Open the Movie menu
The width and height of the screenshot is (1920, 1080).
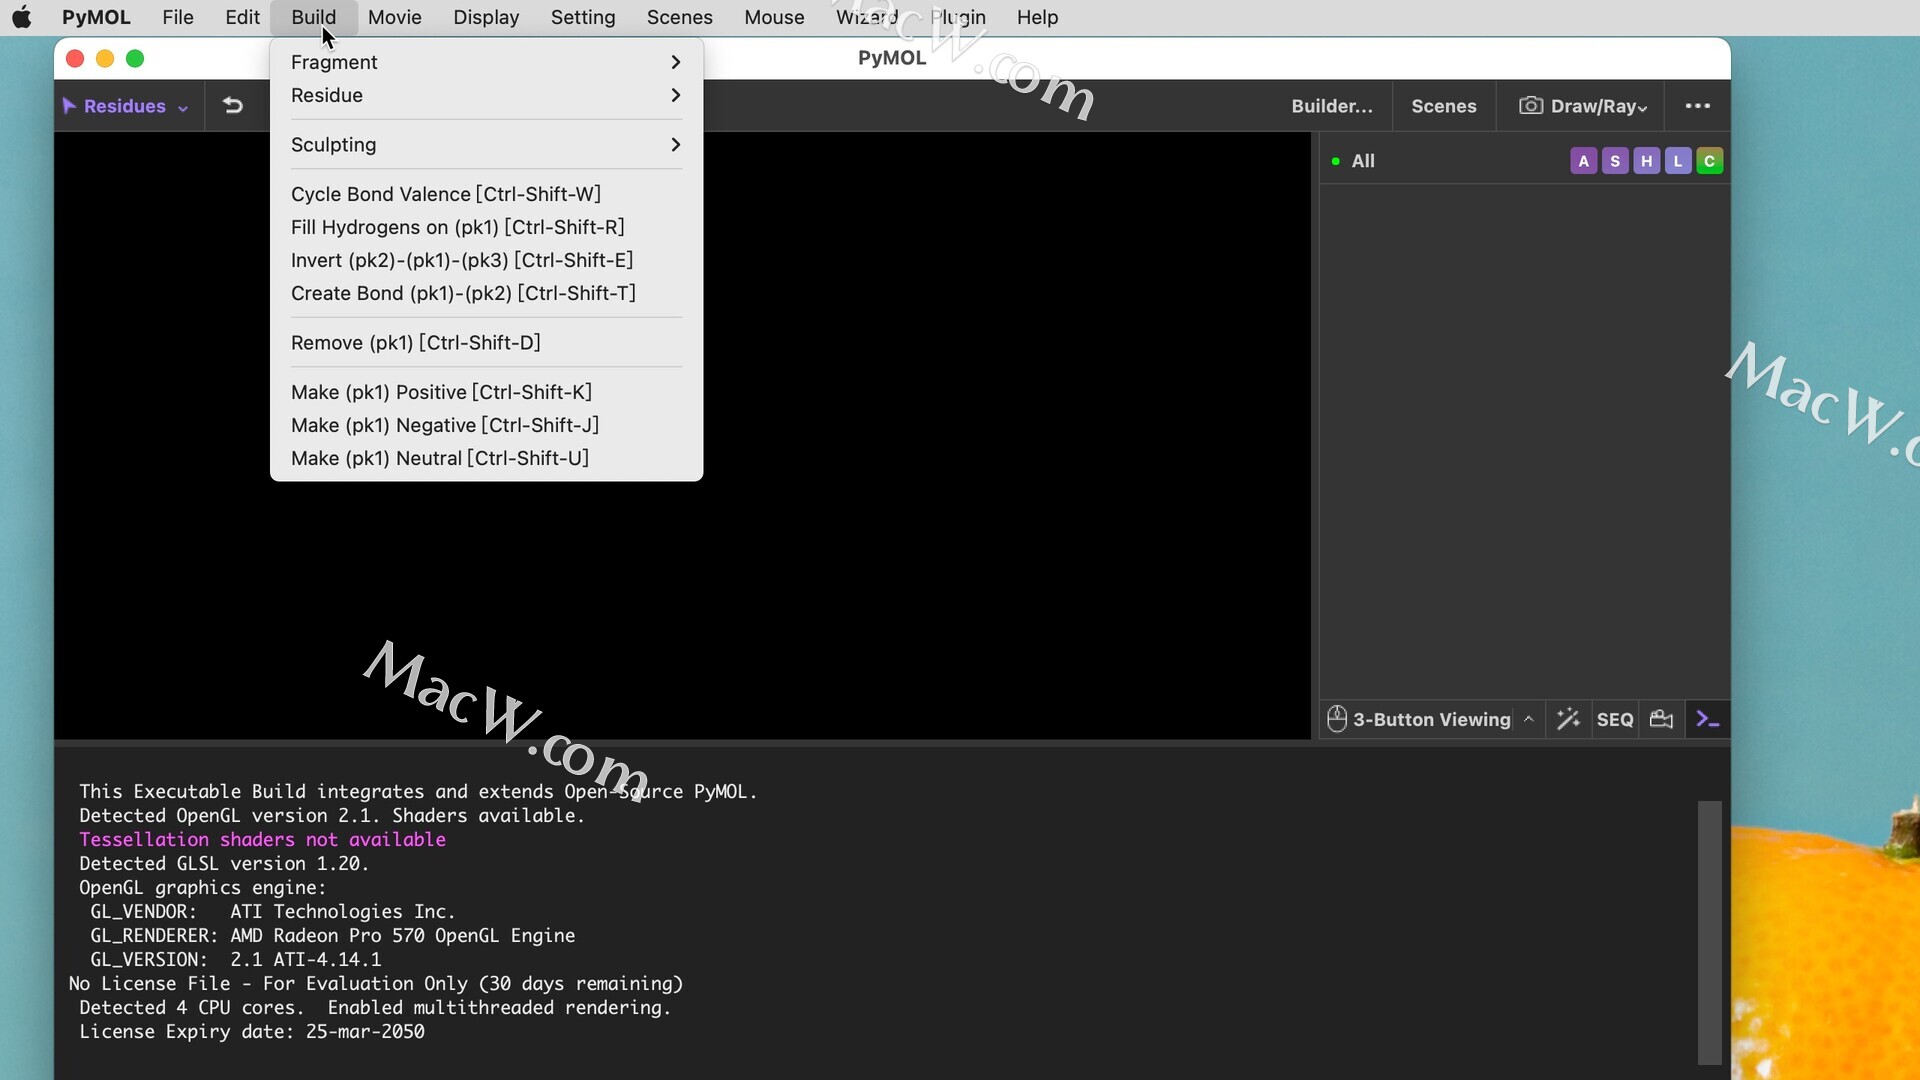394,17
